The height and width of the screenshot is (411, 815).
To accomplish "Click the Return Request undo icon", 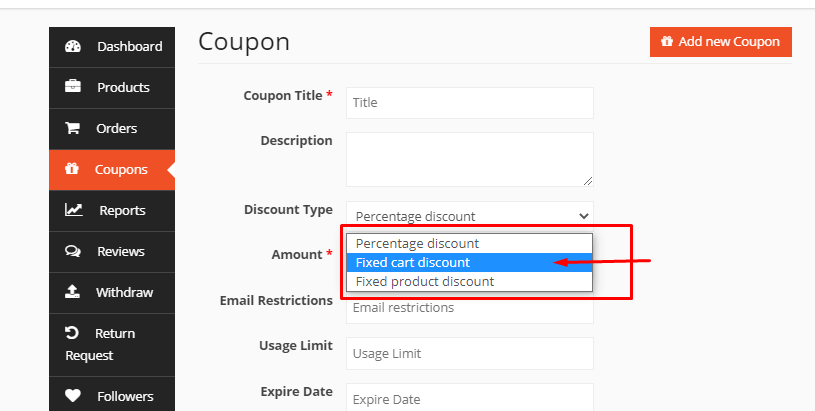I will coord(72,333).
